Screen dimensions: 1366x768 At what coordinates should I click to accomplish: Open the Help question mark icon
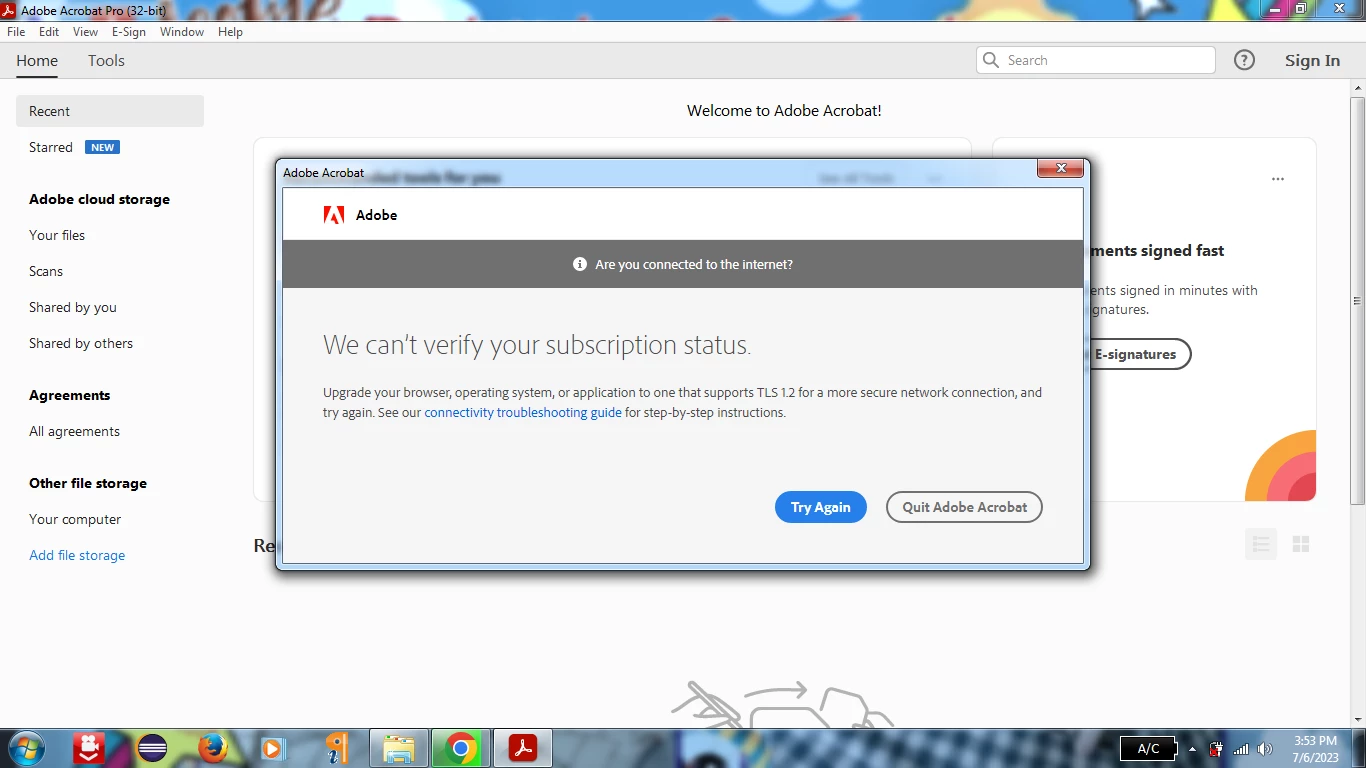pos(1244,60)
